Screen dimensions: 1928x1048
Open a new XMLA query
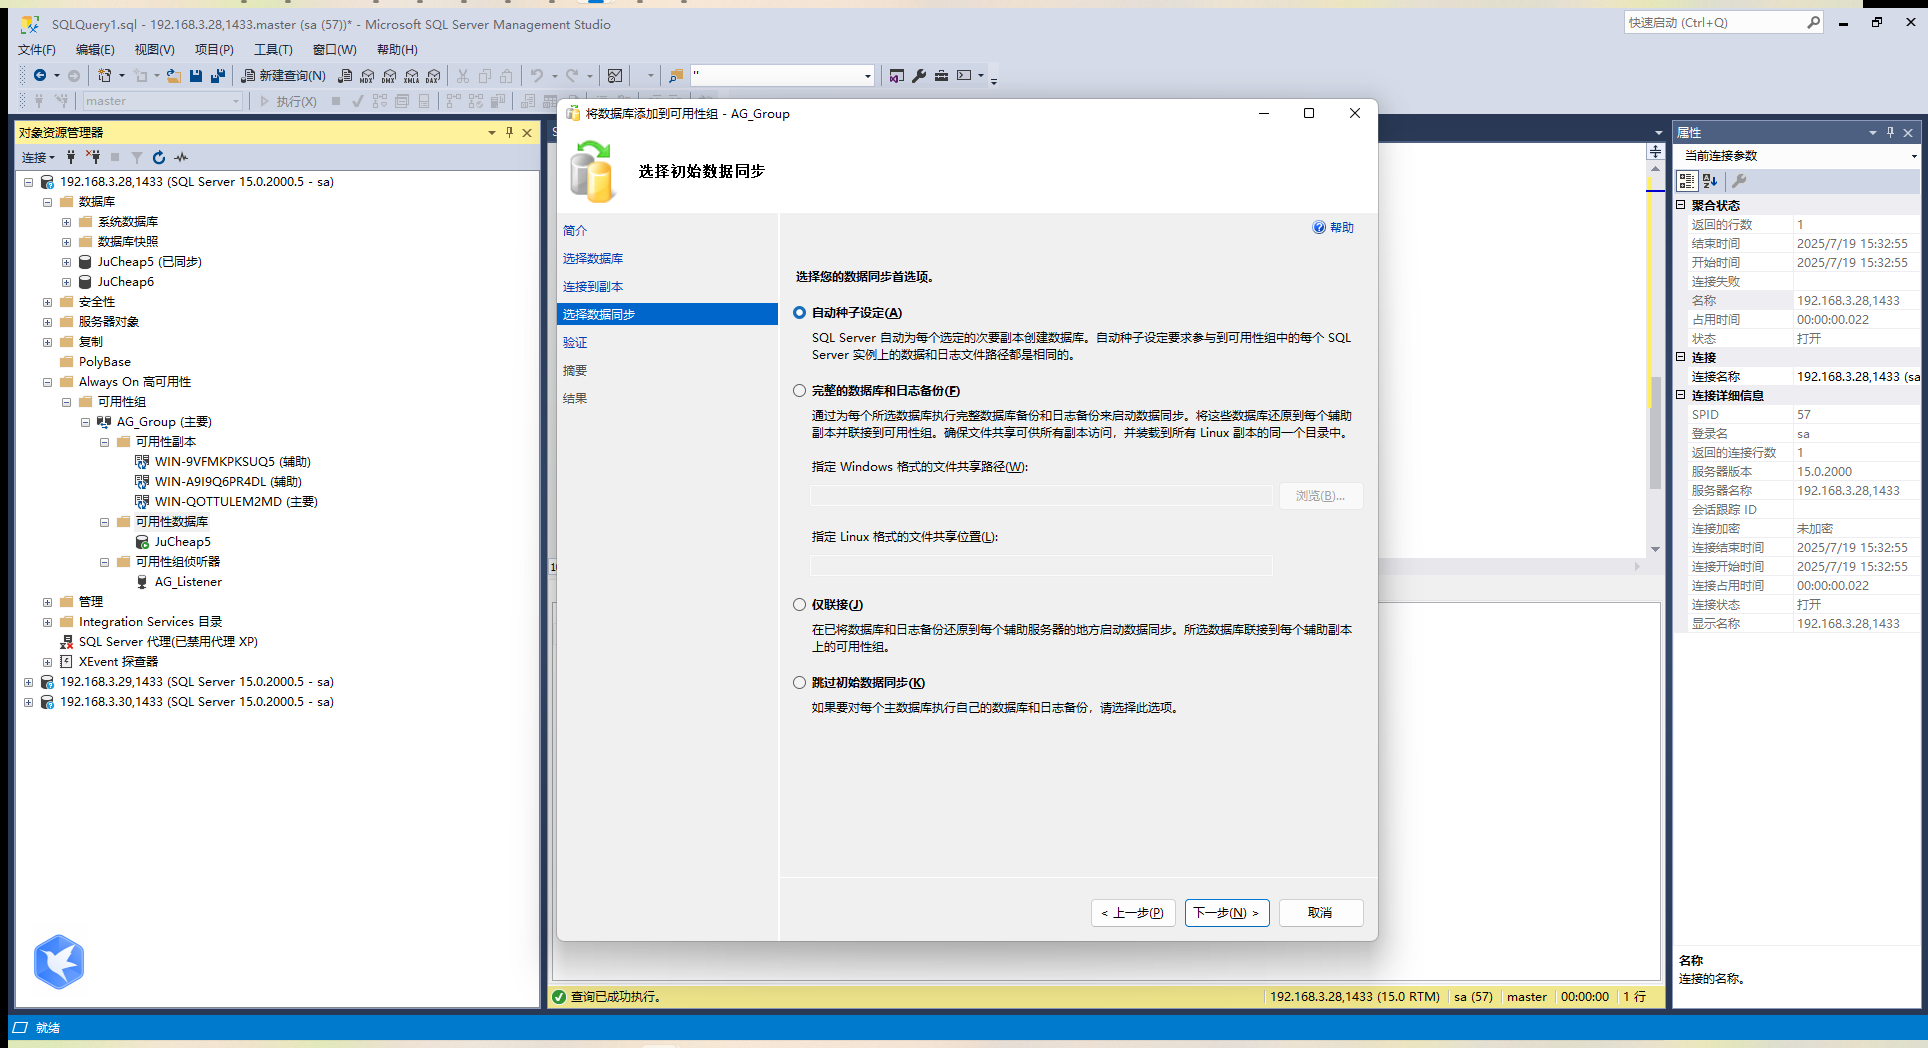click(x=411, y=75)
